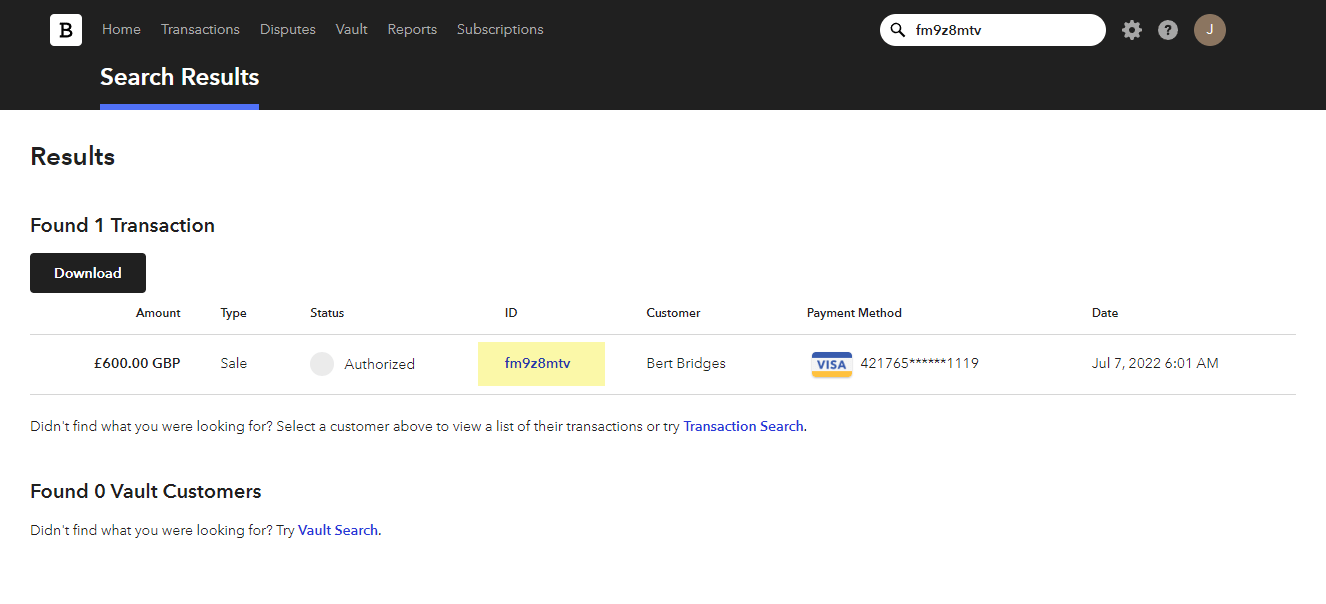Open transaction ID fm9z8mtv
Image resolution: width=1326 pixels, height=604 pixels.
(538, 364)
